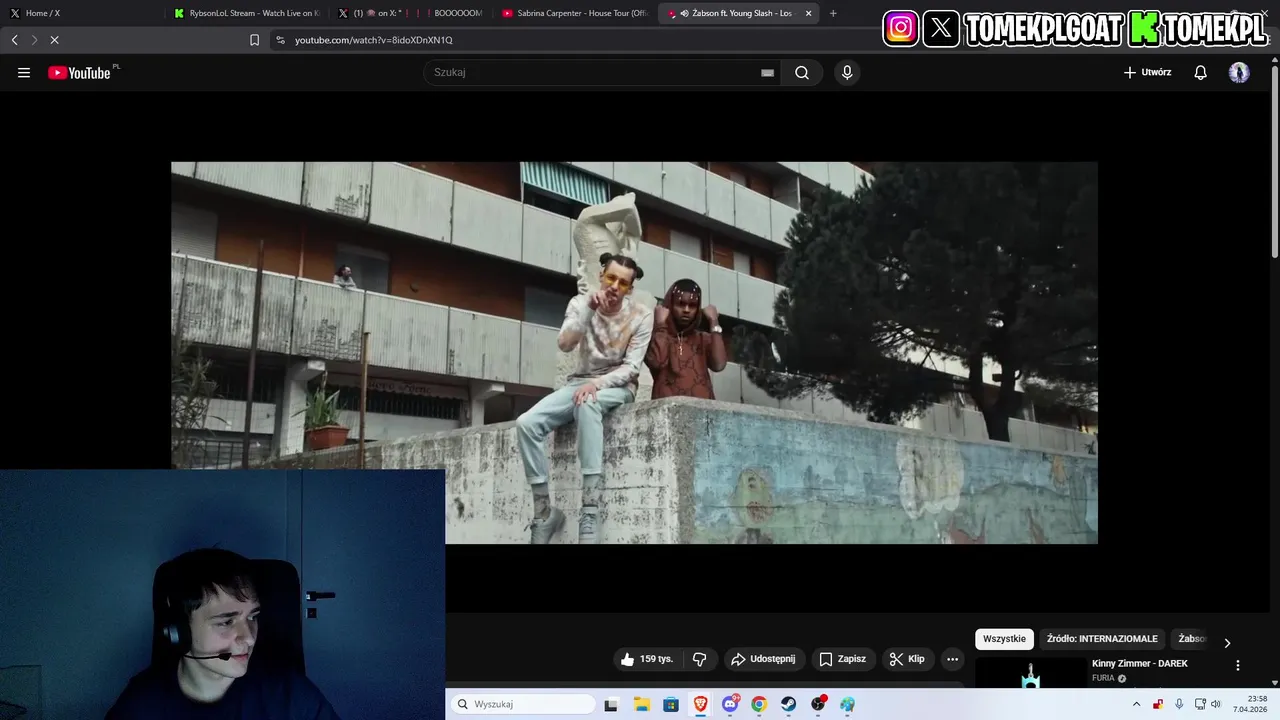Click the Udostępnij share button
Viewport: 1280px width, 720px height.
pos(764,659)
